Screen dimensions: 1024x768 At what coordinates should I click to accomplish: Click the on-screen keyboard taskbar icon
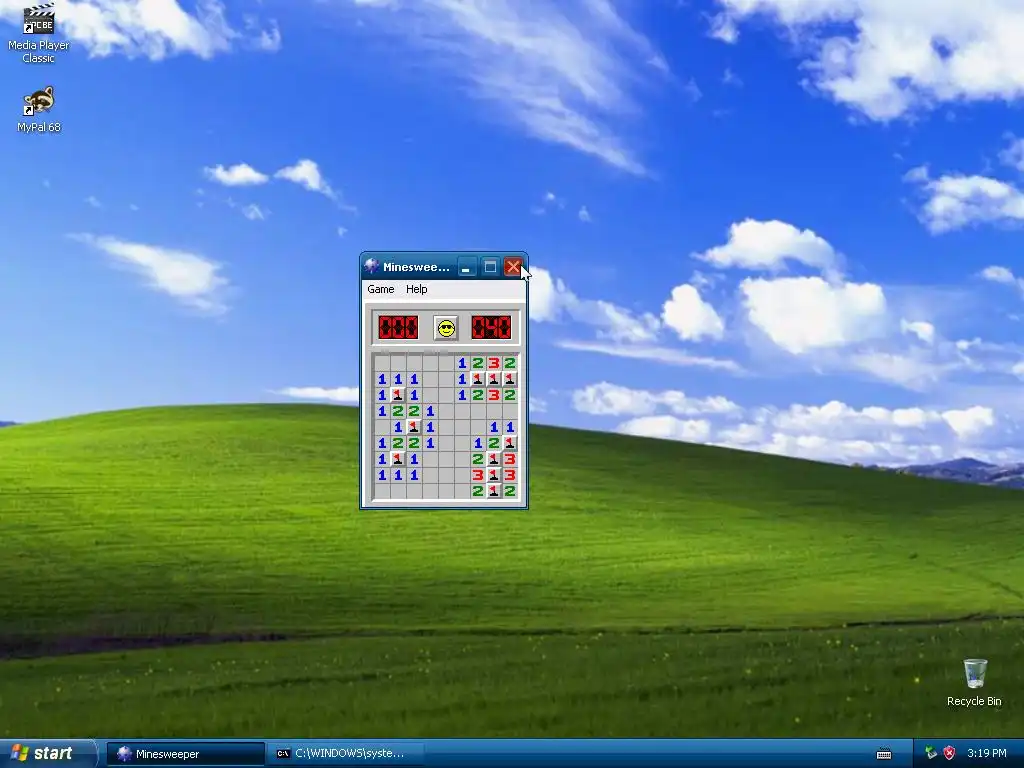pyautogui.click(x=884, y=754)
